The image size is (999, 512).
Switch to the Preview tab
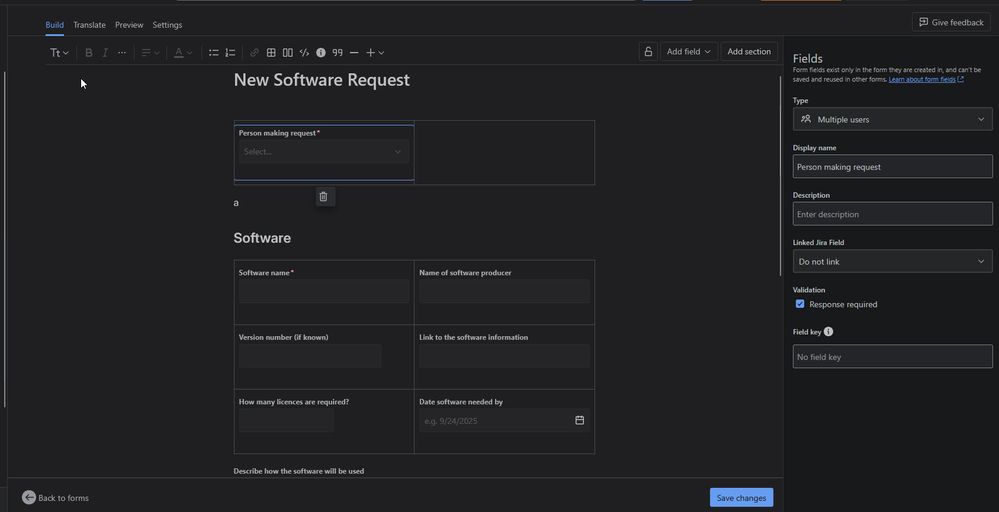[x=129, y=25]
